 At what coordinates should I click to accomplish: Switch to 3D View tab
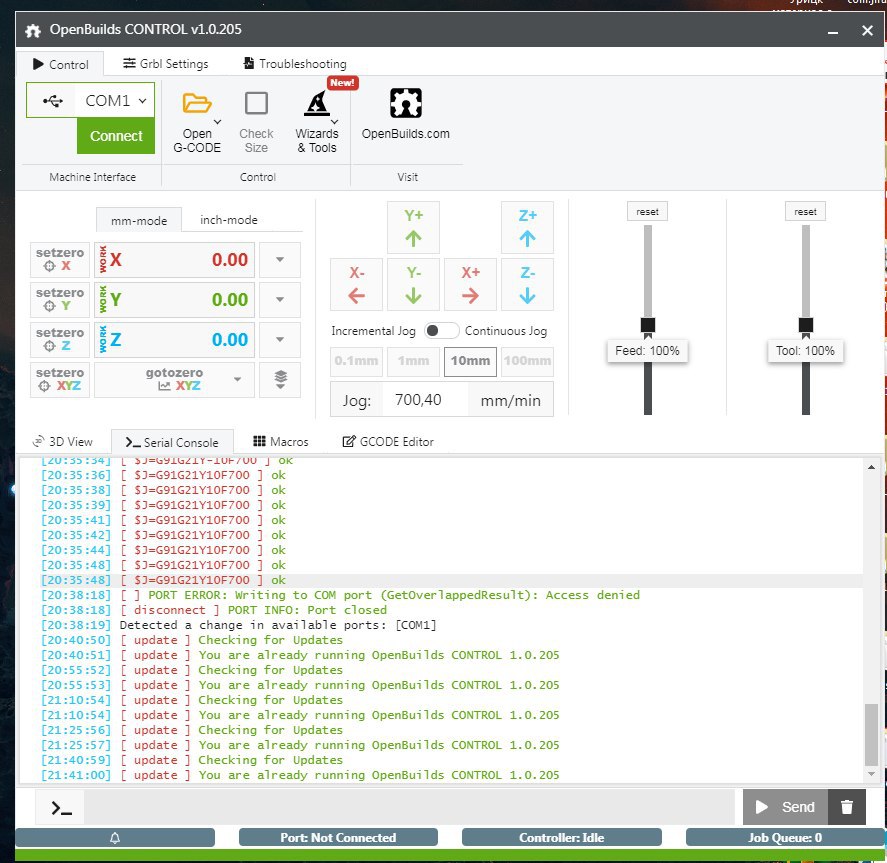pos(63,442)
